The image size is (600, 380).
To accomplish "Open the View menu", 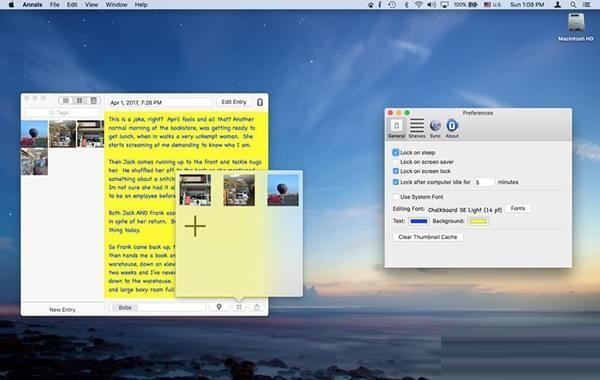I will click(x=91, y=5).
